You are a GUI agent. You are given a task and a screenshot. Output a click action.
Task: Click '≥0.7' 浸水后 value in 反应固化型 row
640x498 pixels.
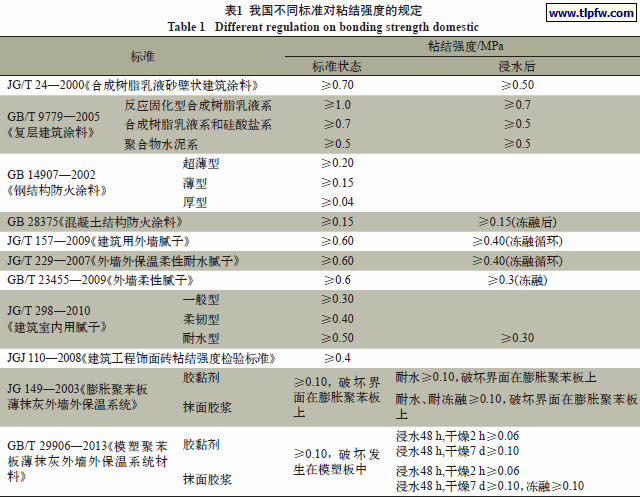(517, 105)
